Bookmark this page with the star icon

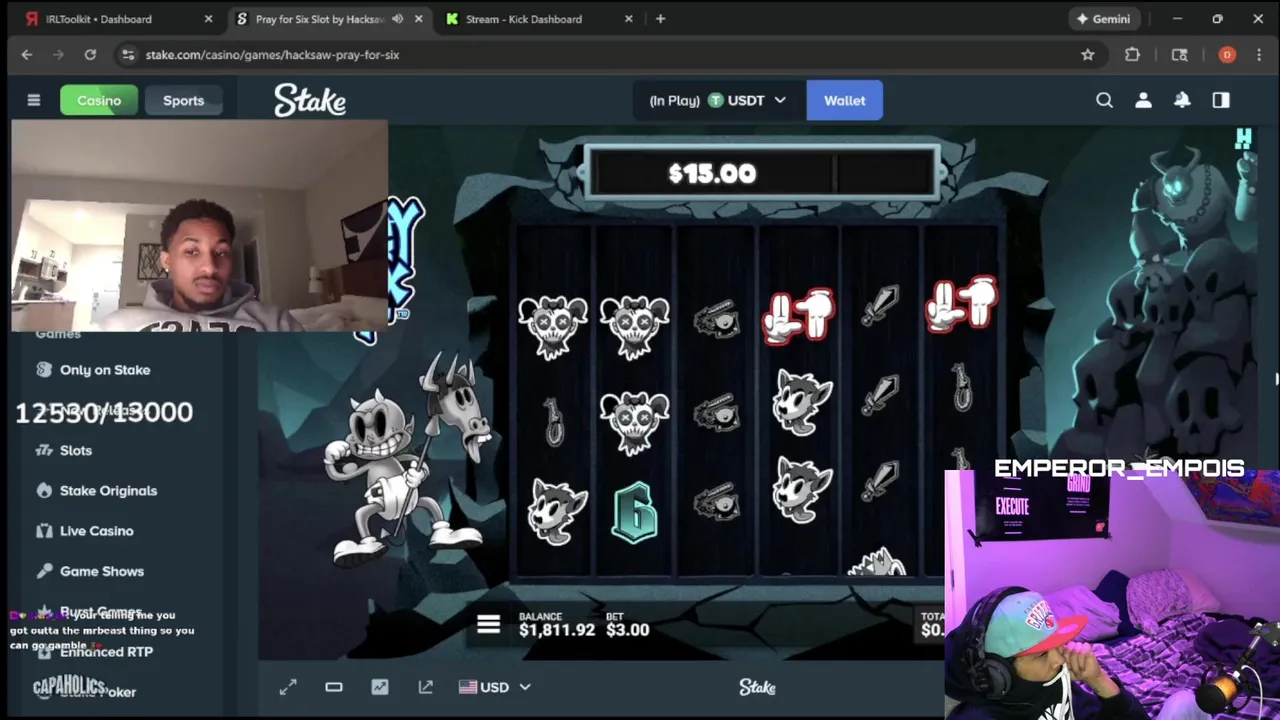1088,55
